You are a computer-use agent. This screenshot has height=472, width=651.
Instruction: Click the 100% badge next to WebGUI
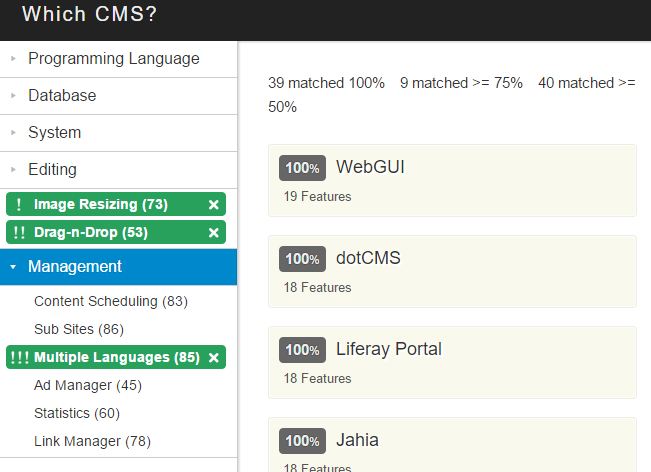click(302, 168)
